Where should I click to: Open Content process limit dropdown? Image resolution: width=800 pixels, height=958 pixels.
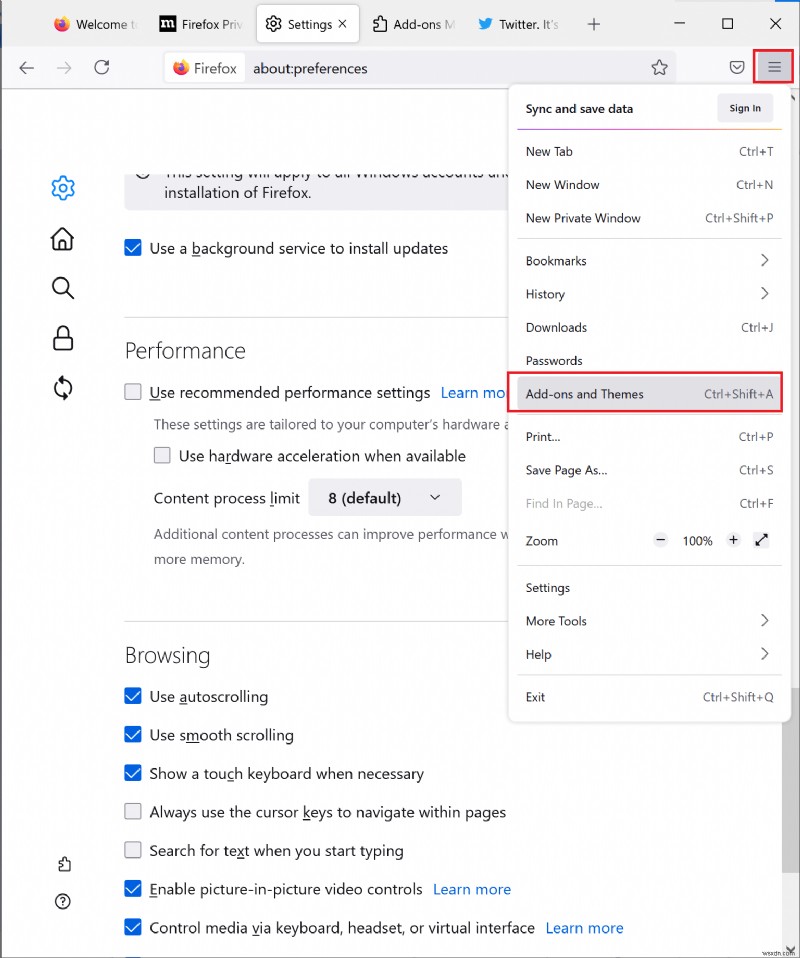(385, 497)
